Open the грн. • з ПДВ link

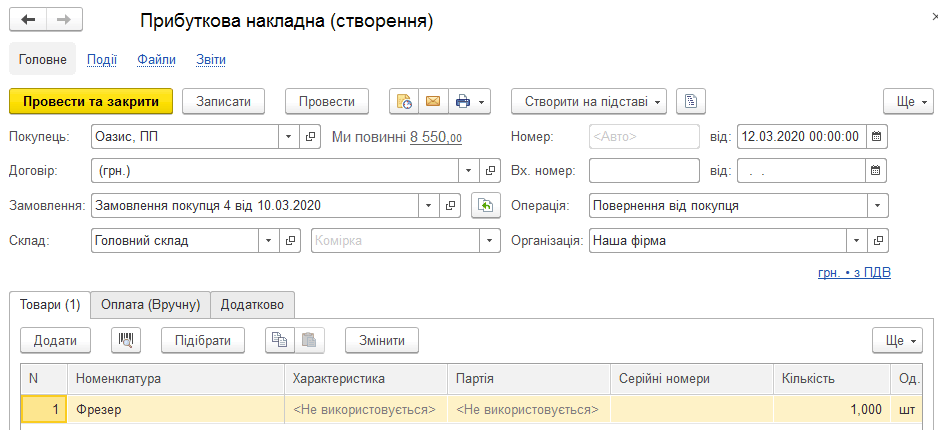click(x=854, y=273)
